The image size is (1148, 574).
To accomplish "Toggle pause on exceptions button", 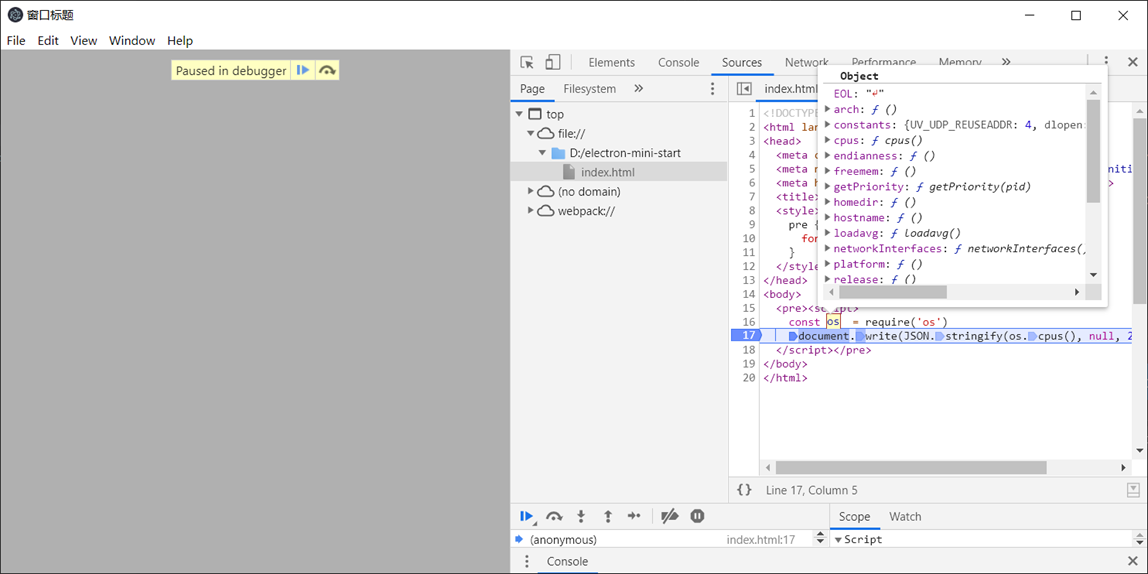I will [697, 516].
